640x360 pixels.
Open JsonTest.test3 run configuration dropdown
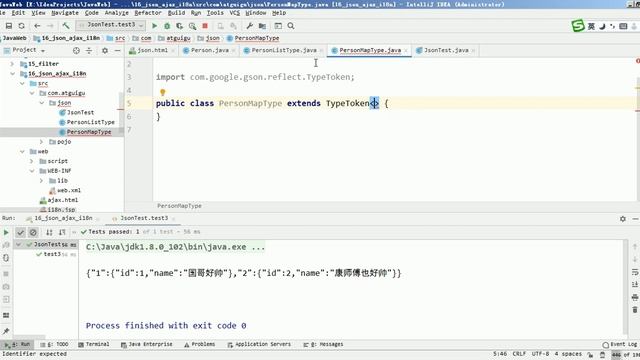pyautogui.click(x=111, y=25)
